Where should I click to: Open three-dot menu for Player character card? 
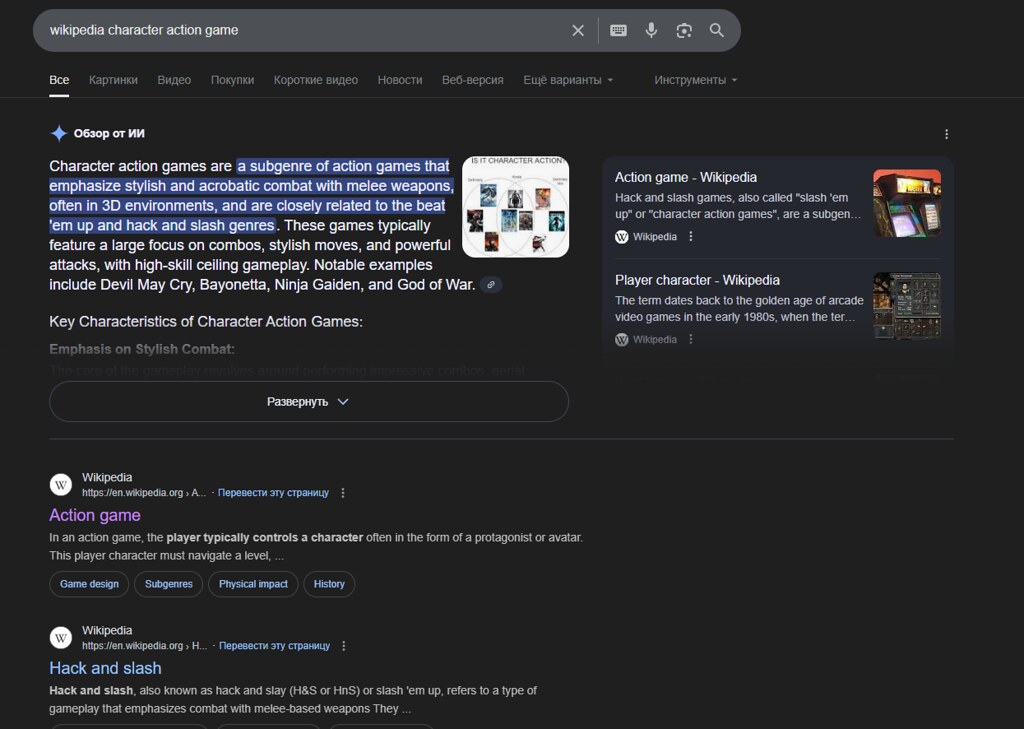691,339
